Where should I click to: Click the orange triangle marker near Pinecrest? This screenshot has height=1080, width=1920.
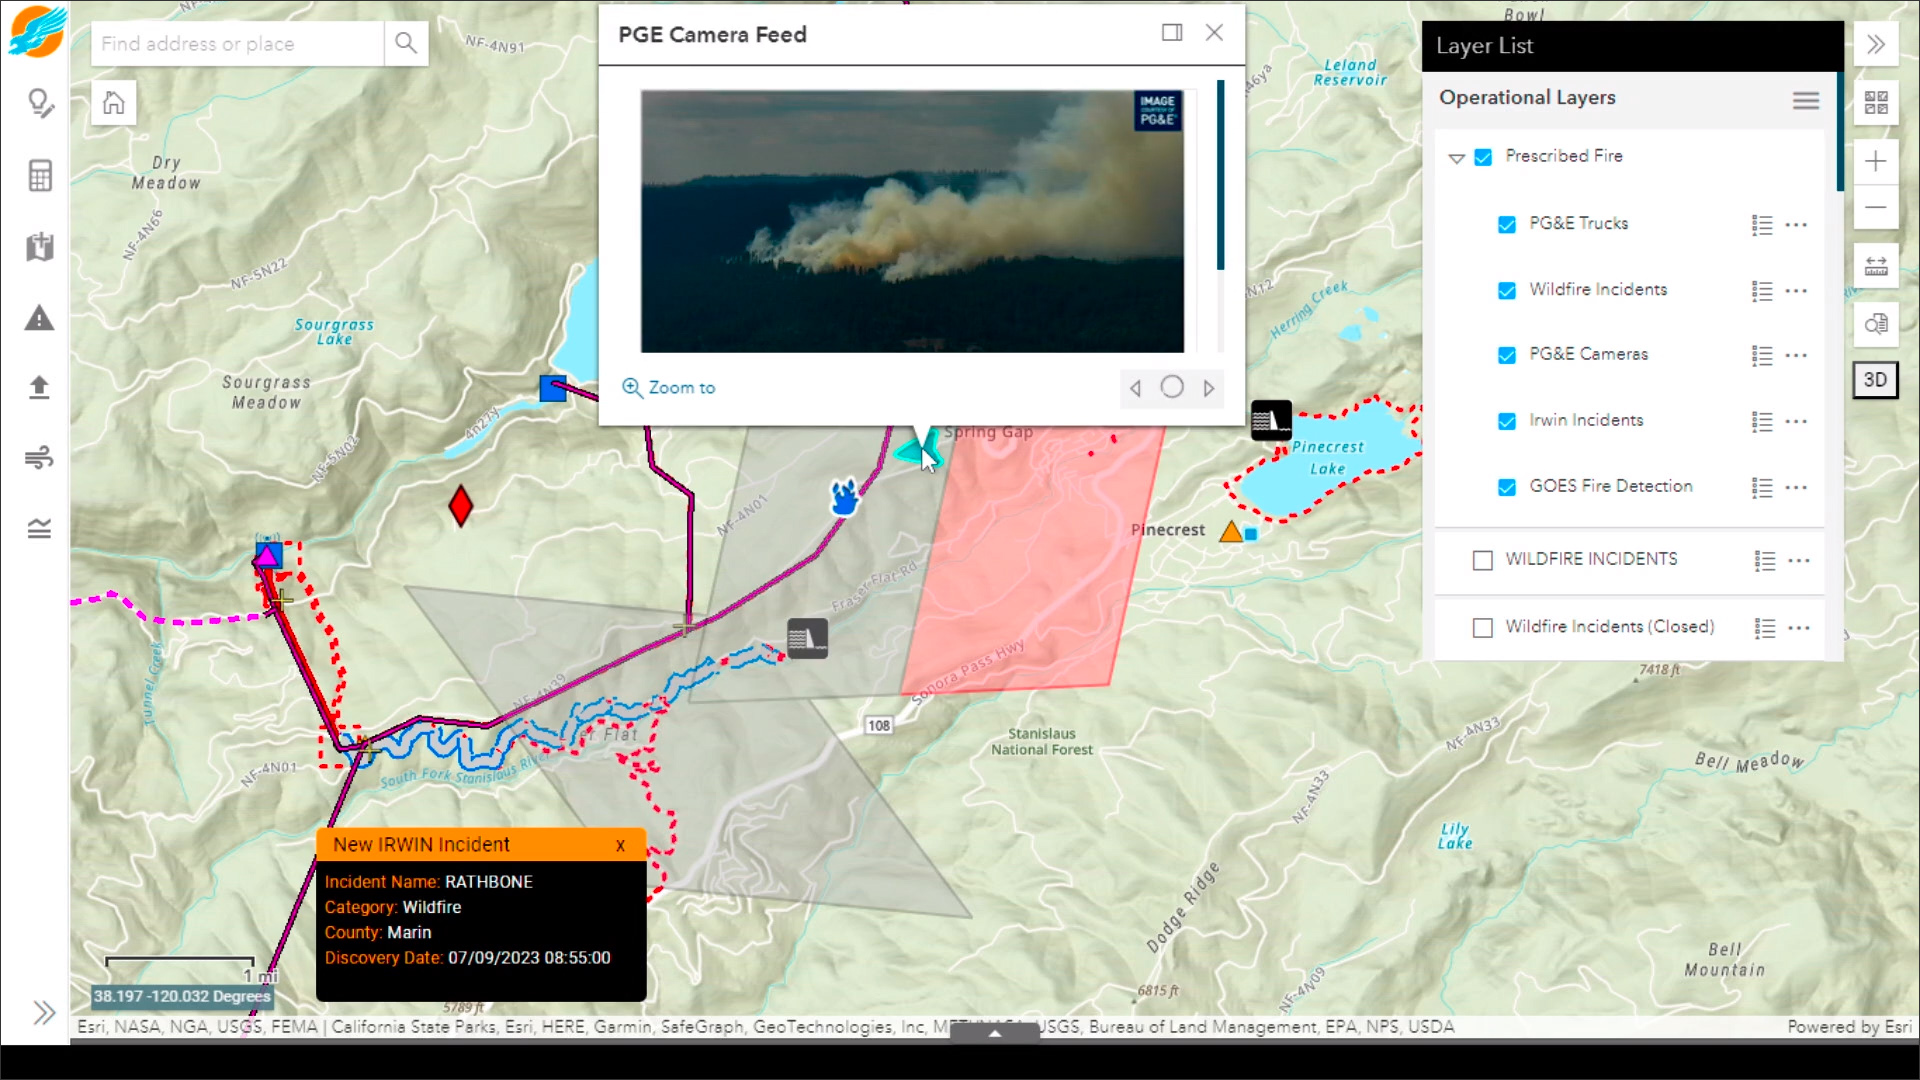point(1230,532)
